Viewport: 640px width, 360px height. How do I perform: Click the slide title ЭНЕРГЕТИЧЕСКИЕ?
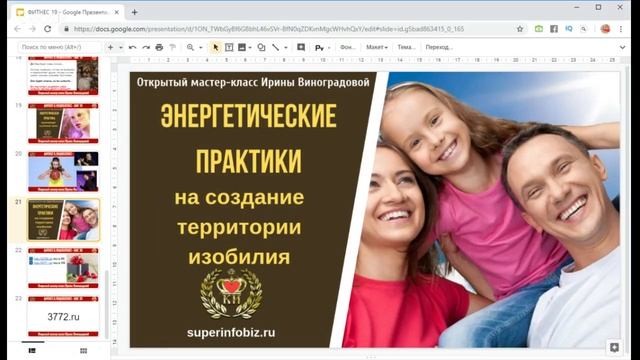(249, 116)
